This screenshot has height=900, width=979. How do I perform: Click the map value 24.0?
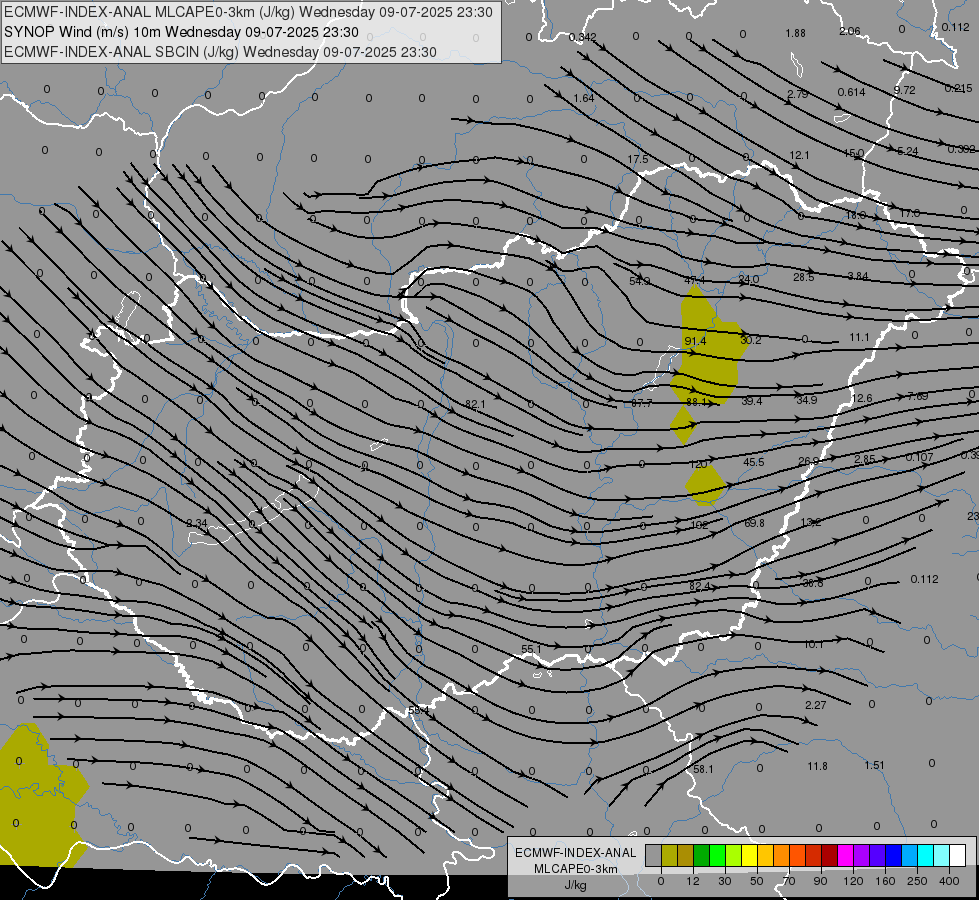point(749,279)
